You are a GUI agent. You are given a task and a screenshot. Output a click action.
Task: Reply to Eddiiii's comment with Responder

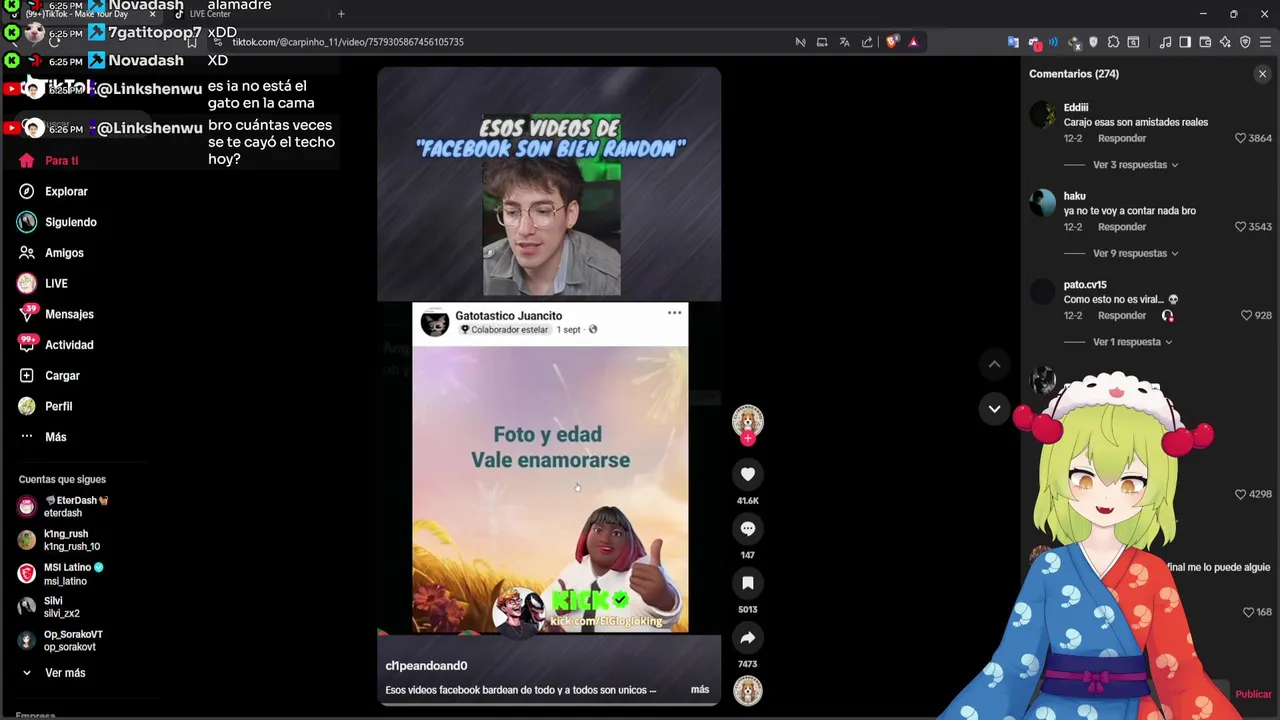point(1122,139)
